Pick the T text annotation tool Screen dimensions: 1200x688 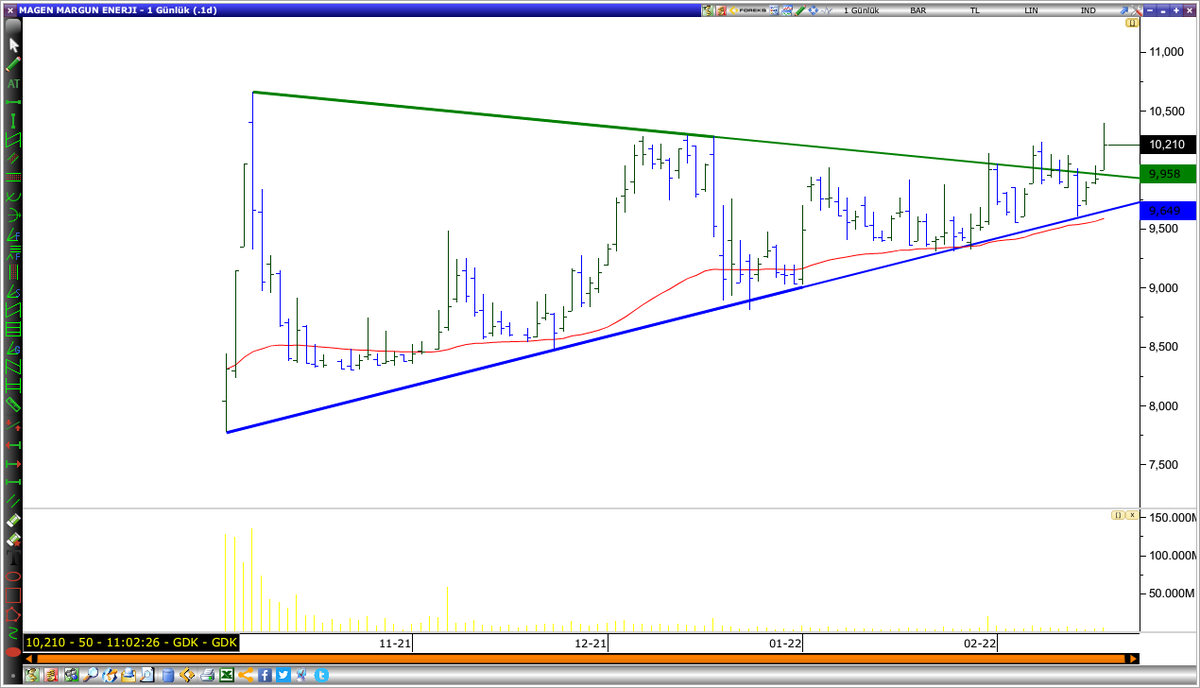click(x=14, y=557)
